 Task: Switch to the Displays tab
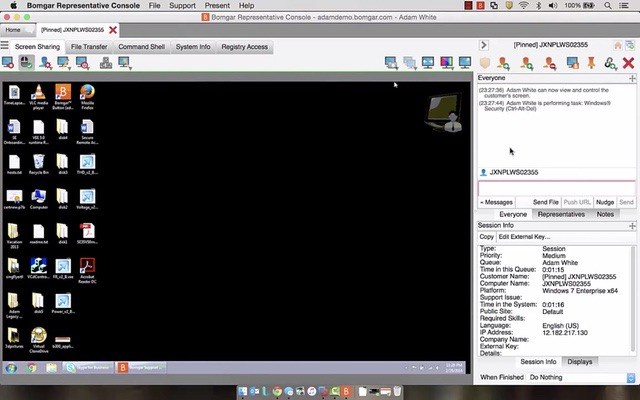[580, 361]
